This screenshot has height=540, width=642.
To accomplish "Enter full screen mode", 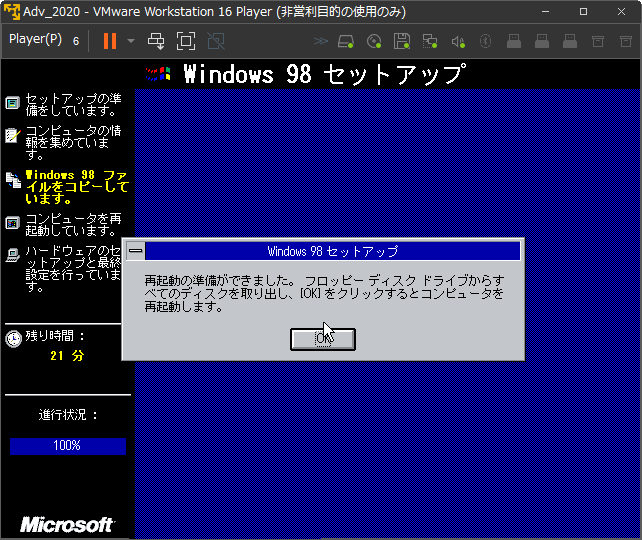I will pyautogui.click(x=186, y=41).
